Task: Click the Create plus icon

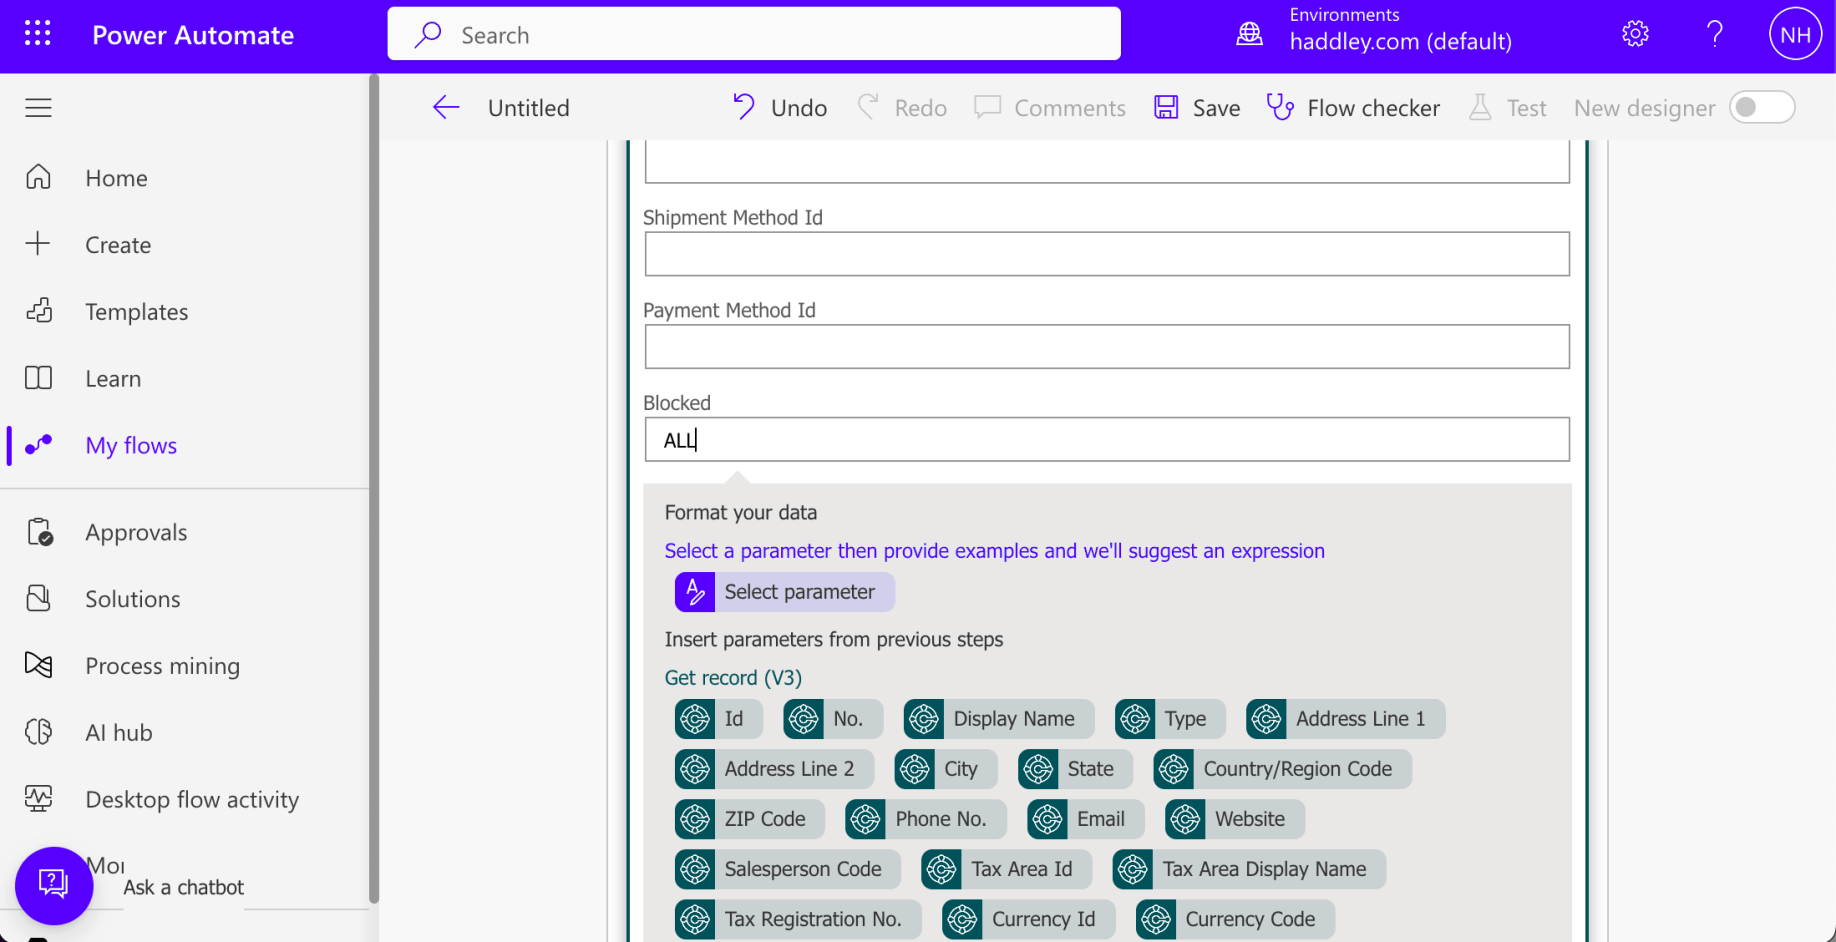Action: tap(38, 244)
